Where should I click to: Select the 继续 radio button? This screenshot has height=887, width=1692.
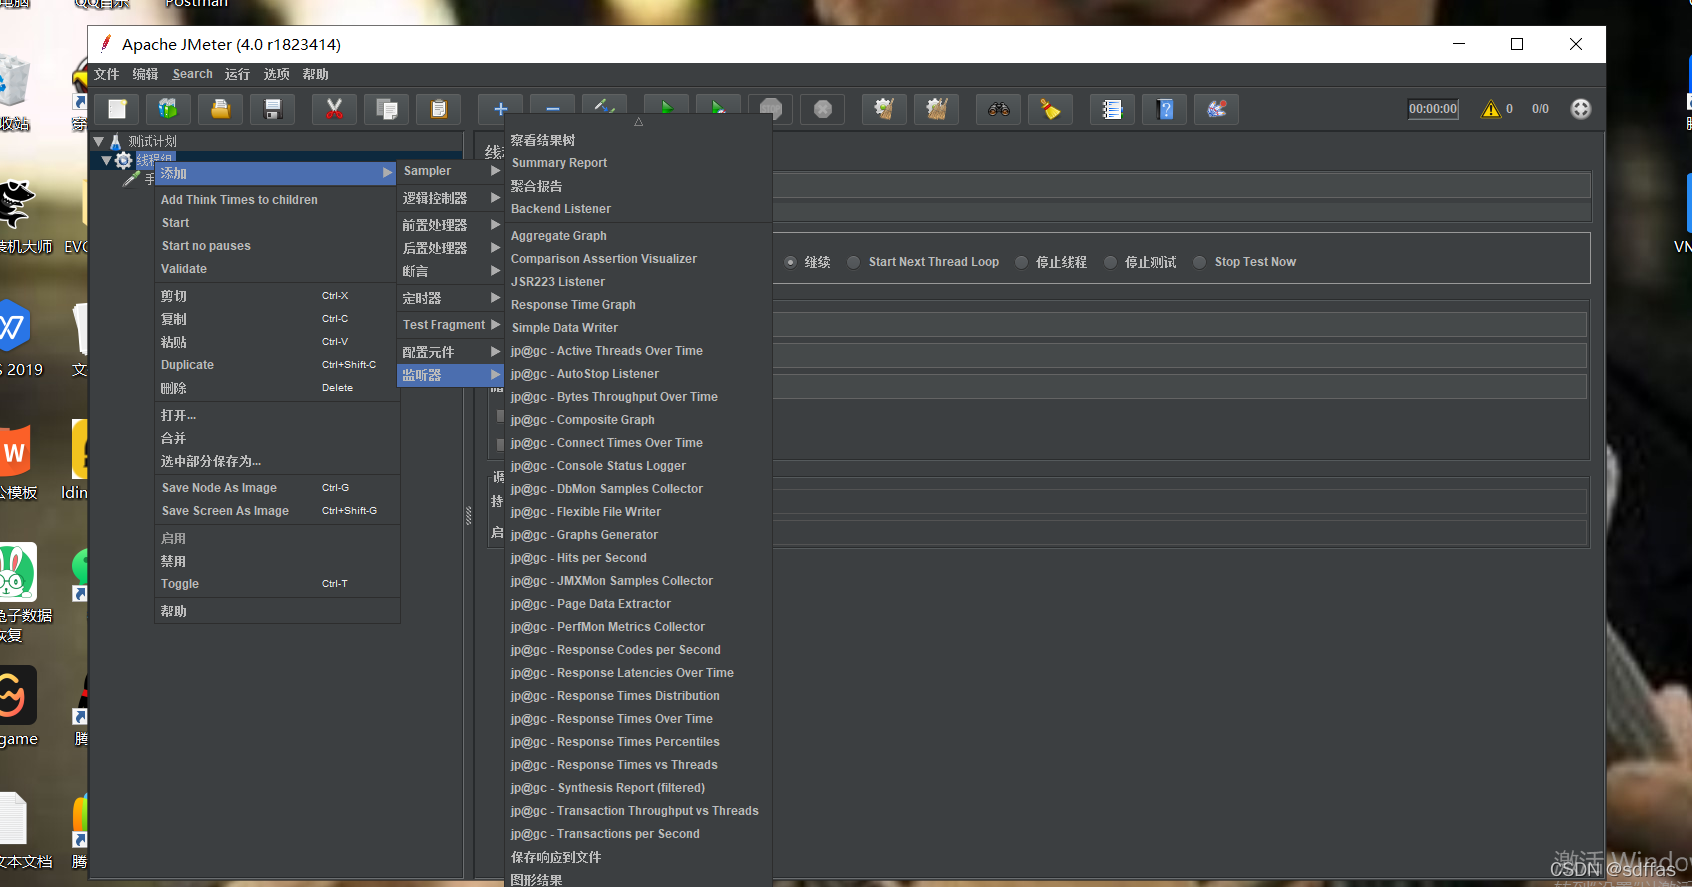tap(791, 262)
